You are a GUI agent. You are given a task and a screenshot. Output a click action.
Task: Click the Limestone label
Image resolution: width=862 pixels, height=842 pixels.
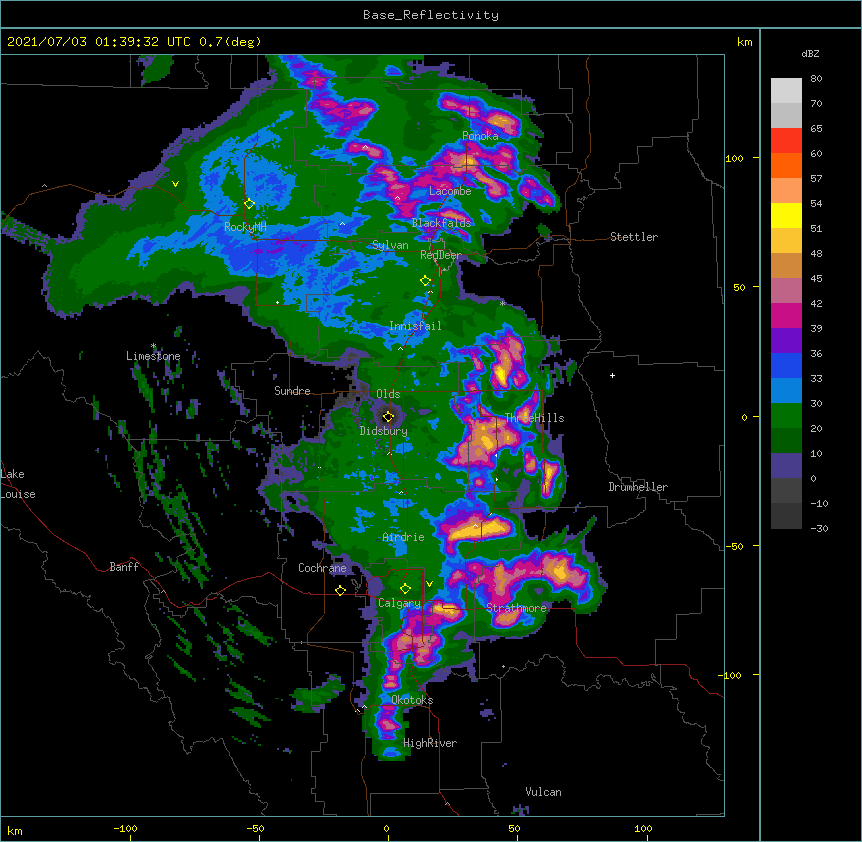coord(153,356)
